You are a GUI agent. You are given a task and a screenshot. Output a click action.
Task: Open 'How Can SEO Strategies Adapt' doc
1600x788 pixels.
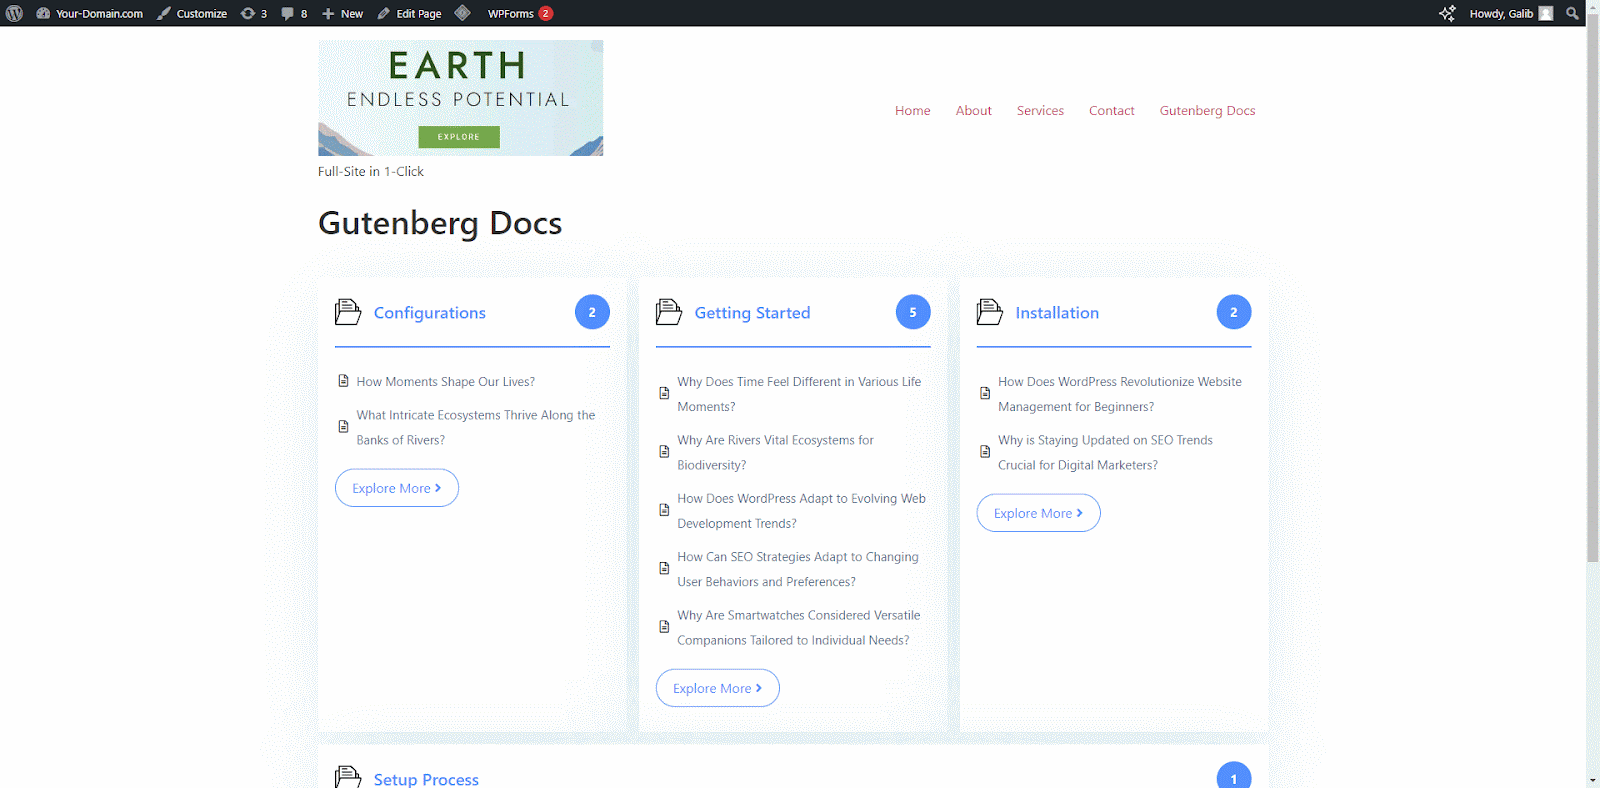(x=797, y=569)
